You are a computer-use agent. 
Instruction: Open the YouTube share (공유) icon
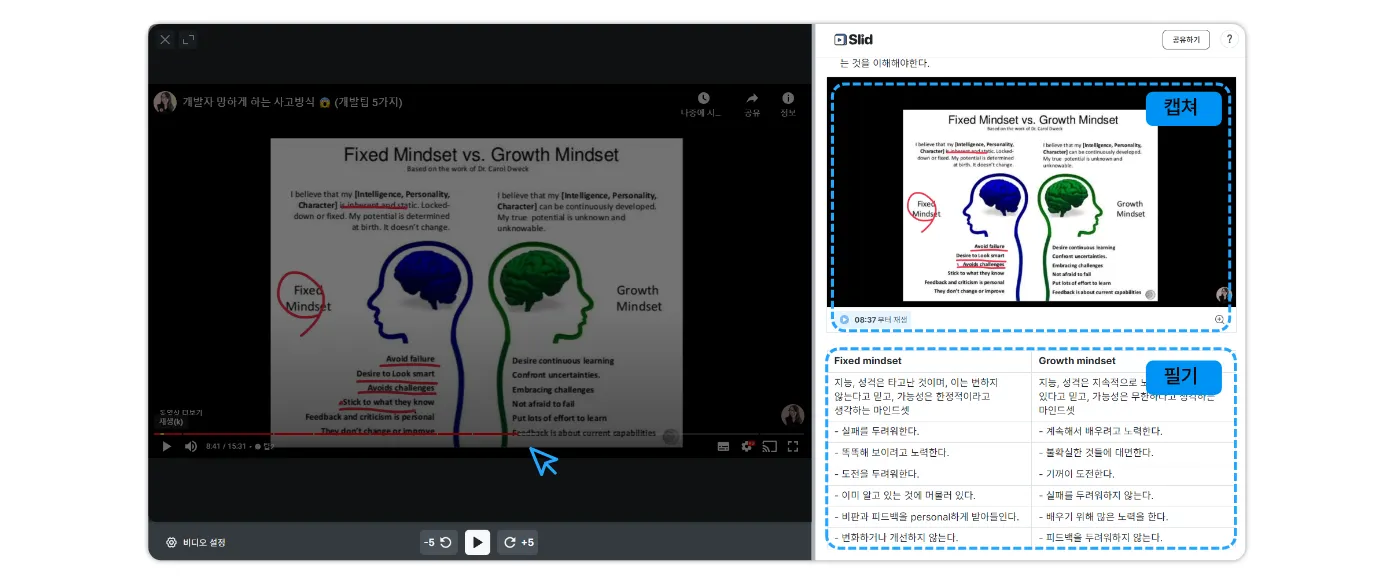click(x=752, y=104)
